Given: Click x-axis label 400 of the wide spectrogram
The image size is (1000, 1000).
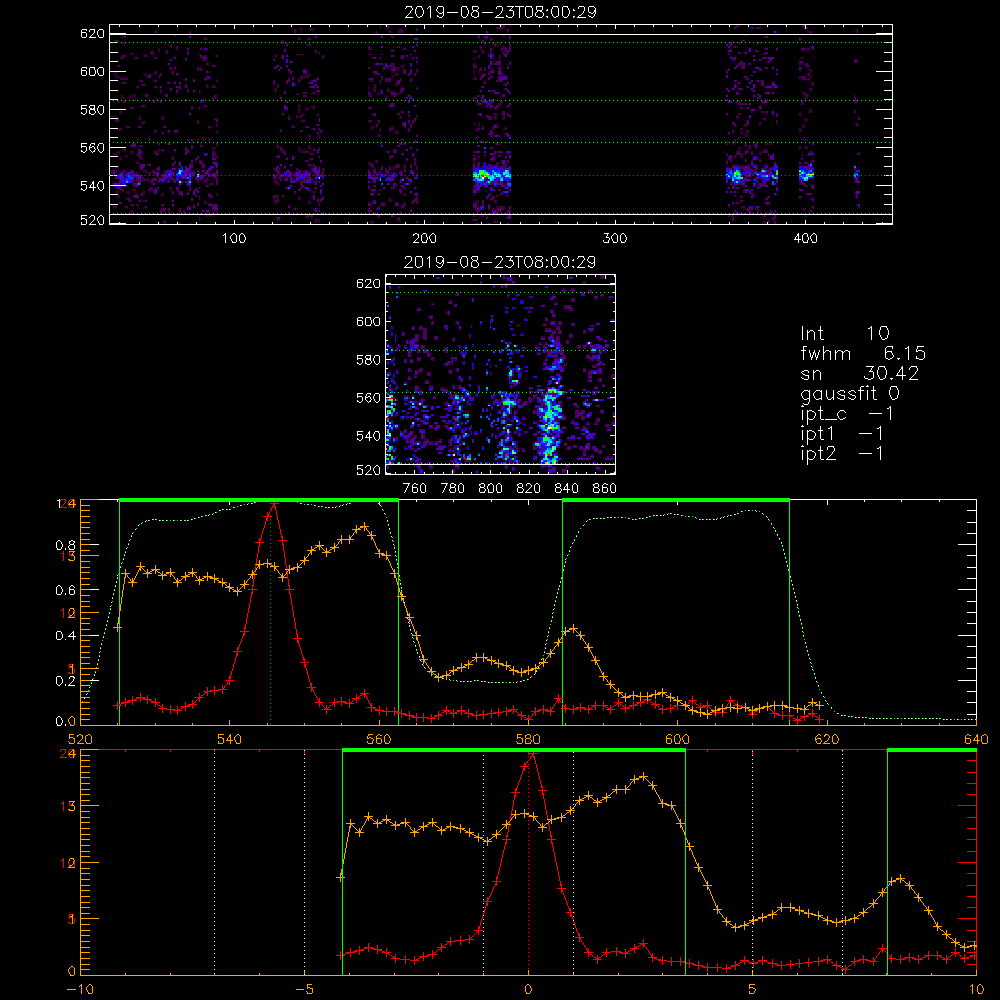Looking at the screenshot, I should tap(805, 239).
